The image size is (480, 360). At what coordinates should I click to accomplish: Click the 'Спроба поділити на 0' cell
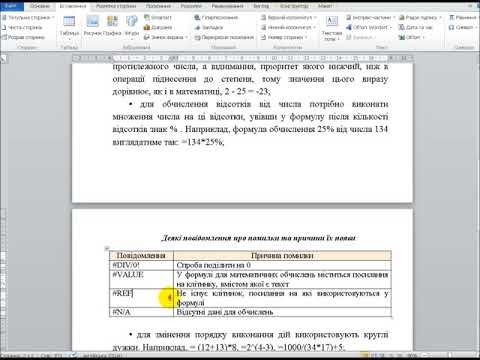click(x=282, y=265)
